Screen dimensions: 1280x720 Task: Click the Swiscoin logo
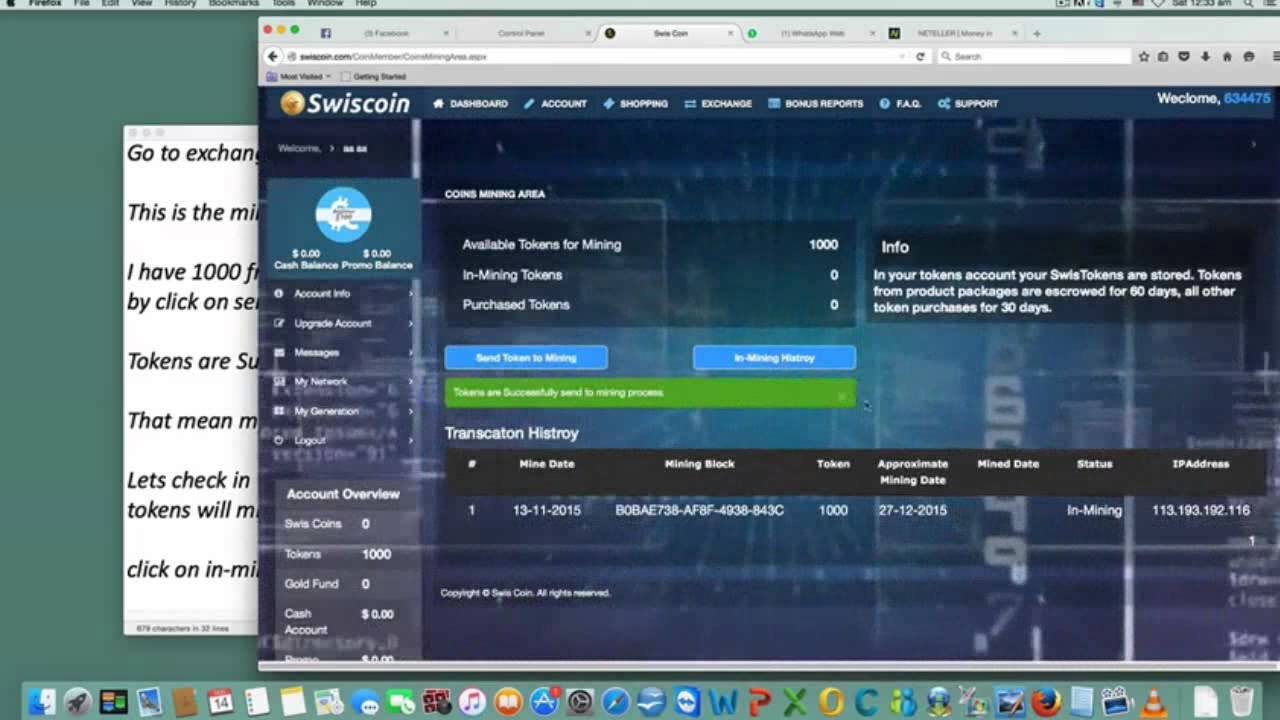345,103
